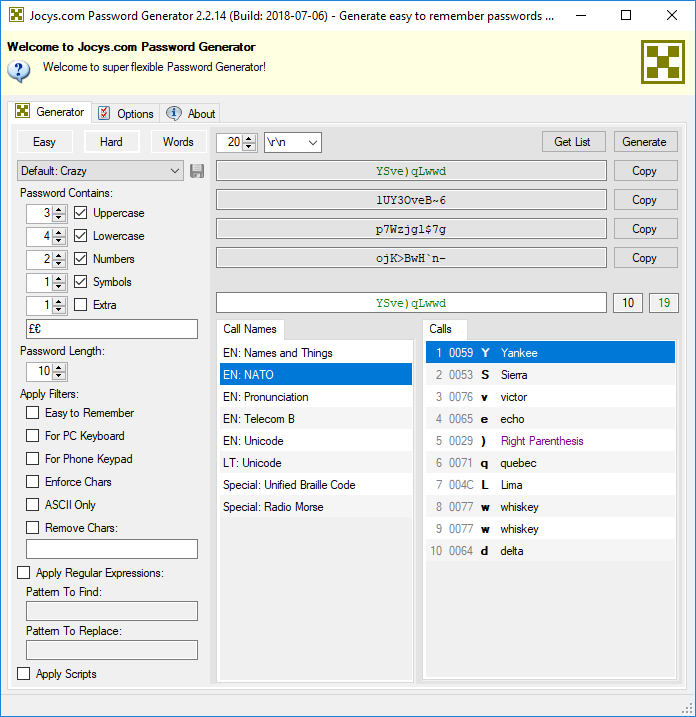Click the Password Length stepper
Viewport: 696px width, 717px height.
pyautogui.click(x=47, y=371)
